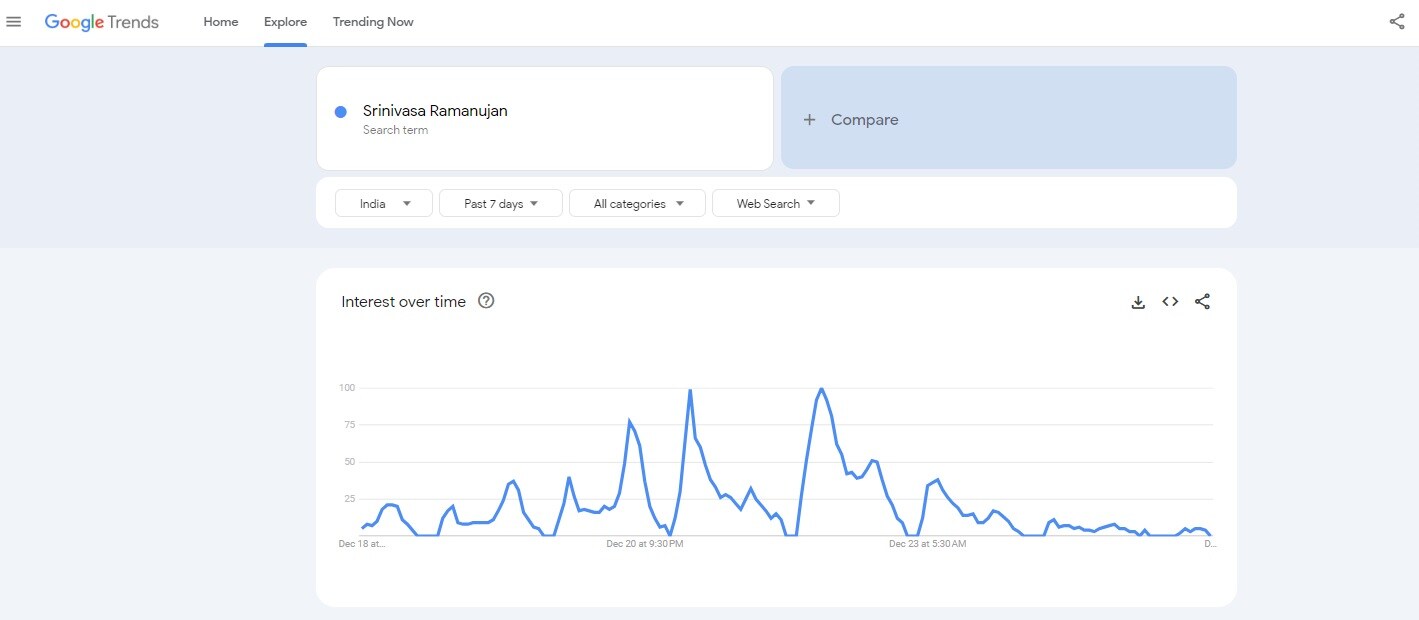The width and height of the screenshot is (1419, 620).
Task: Switch to the Trending Now tab
Action: [373, 22]
